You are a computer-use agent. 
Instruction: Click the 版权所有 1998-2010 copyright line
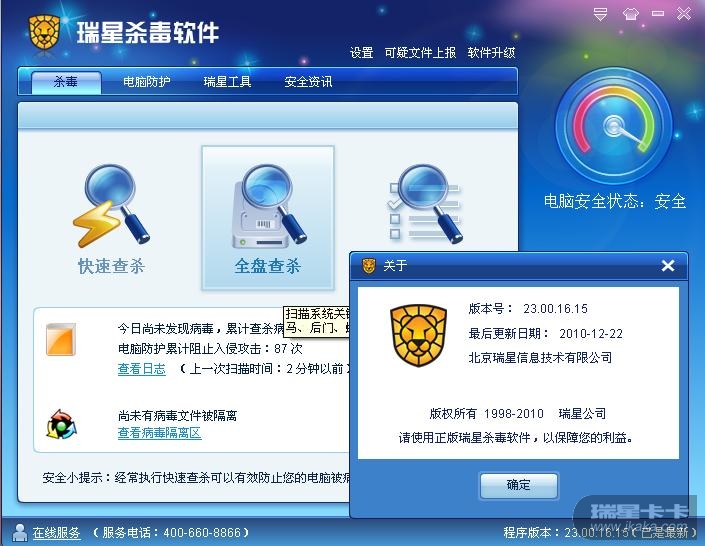(x=518, y=413)
